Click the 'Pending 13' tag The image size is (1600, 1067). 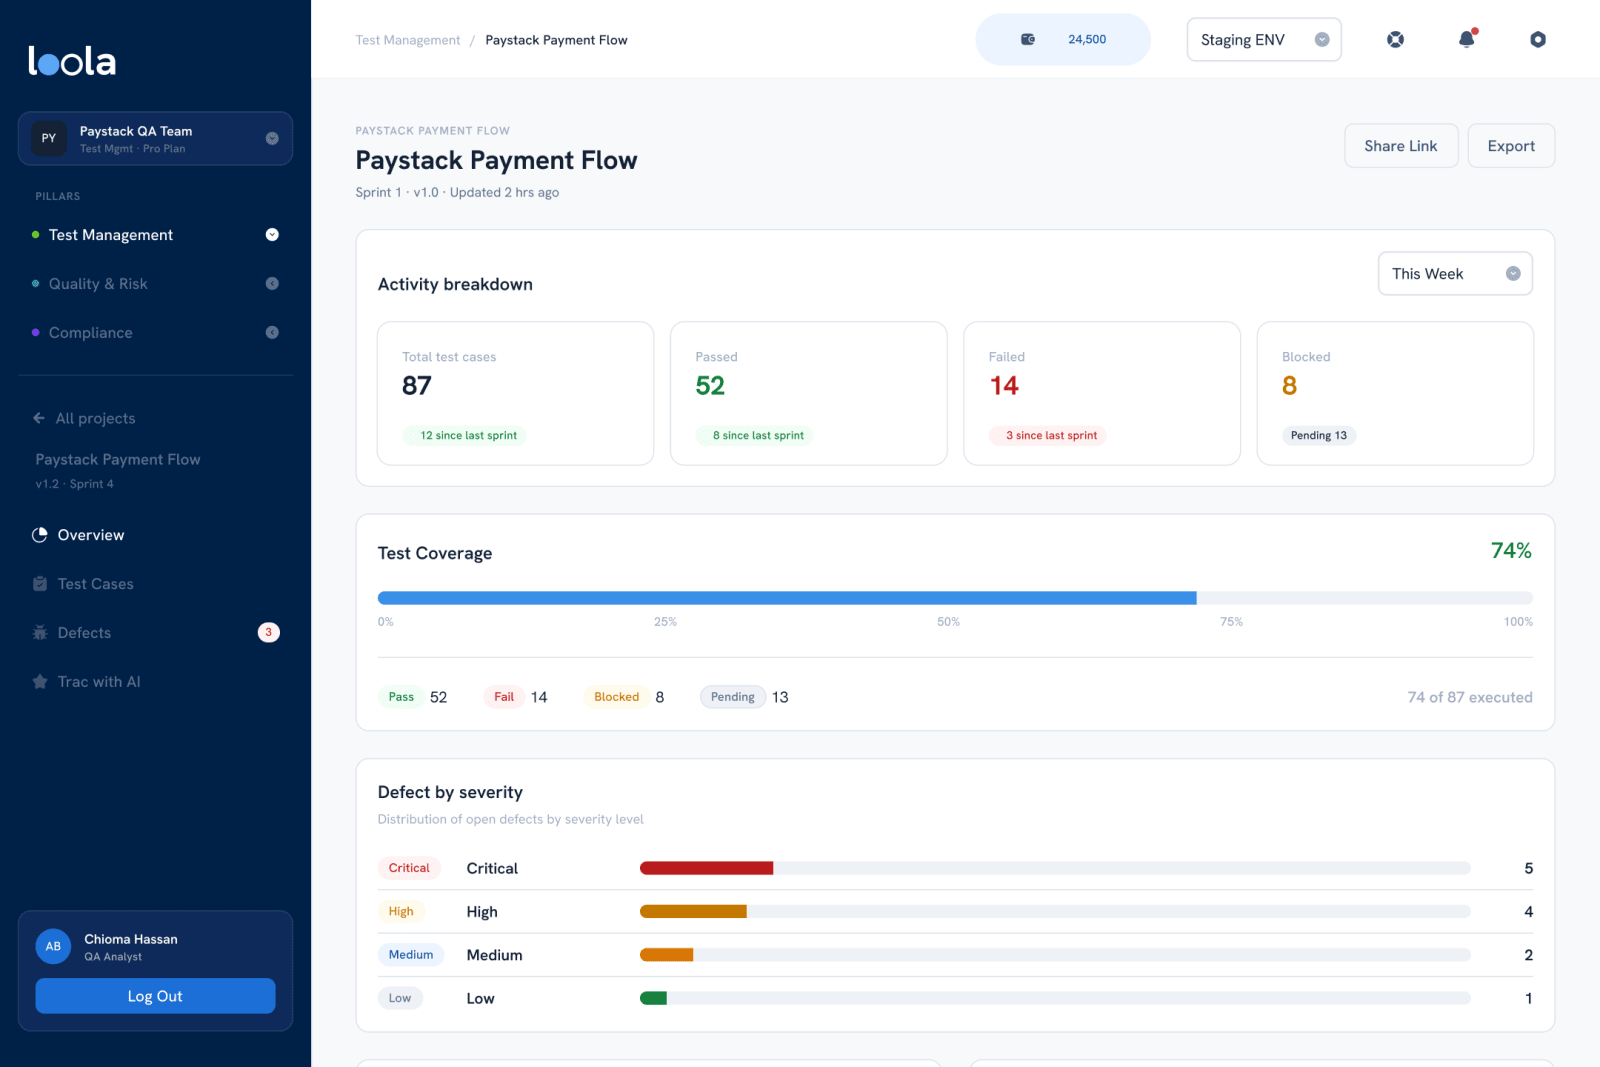(x=1319, y=435)
